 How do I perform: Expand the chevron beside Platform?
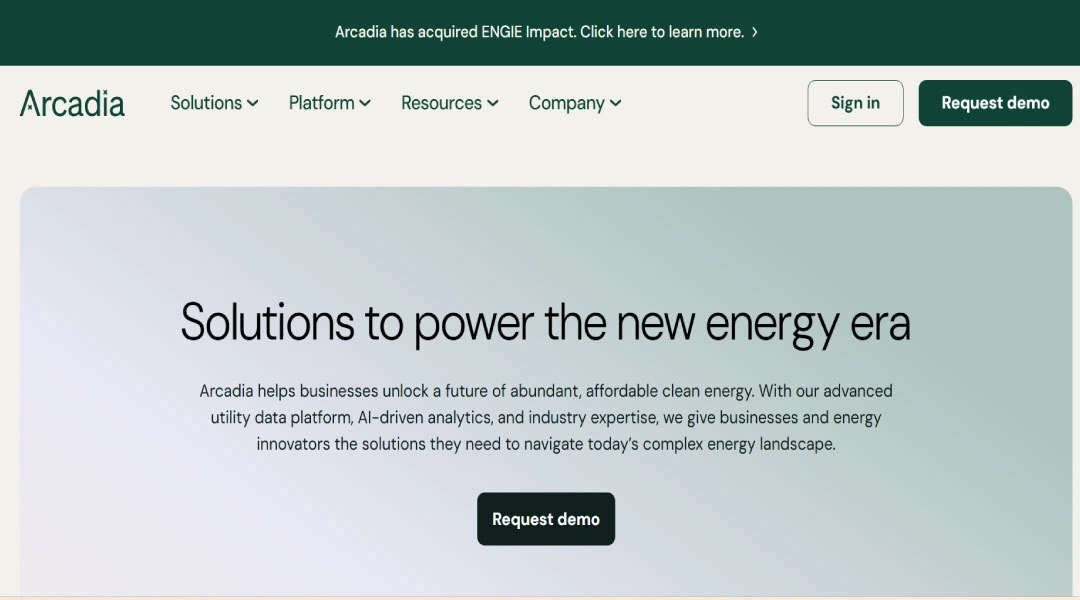365,103
